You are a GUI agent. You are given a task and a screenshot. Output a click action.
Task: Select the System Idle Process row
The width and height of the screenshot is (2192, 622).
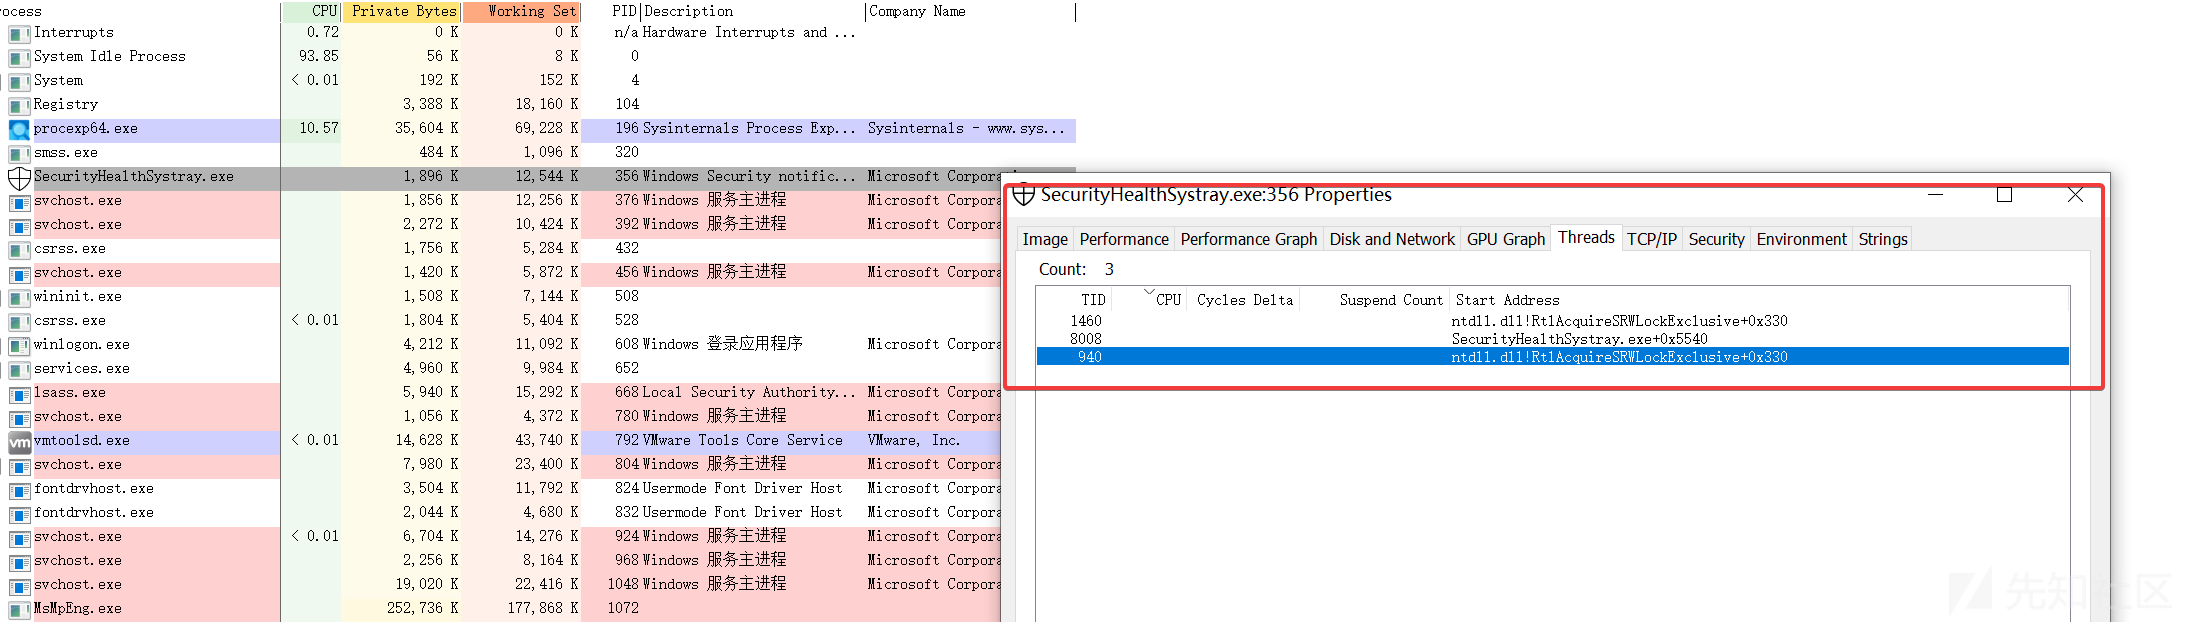click(540, 57)
